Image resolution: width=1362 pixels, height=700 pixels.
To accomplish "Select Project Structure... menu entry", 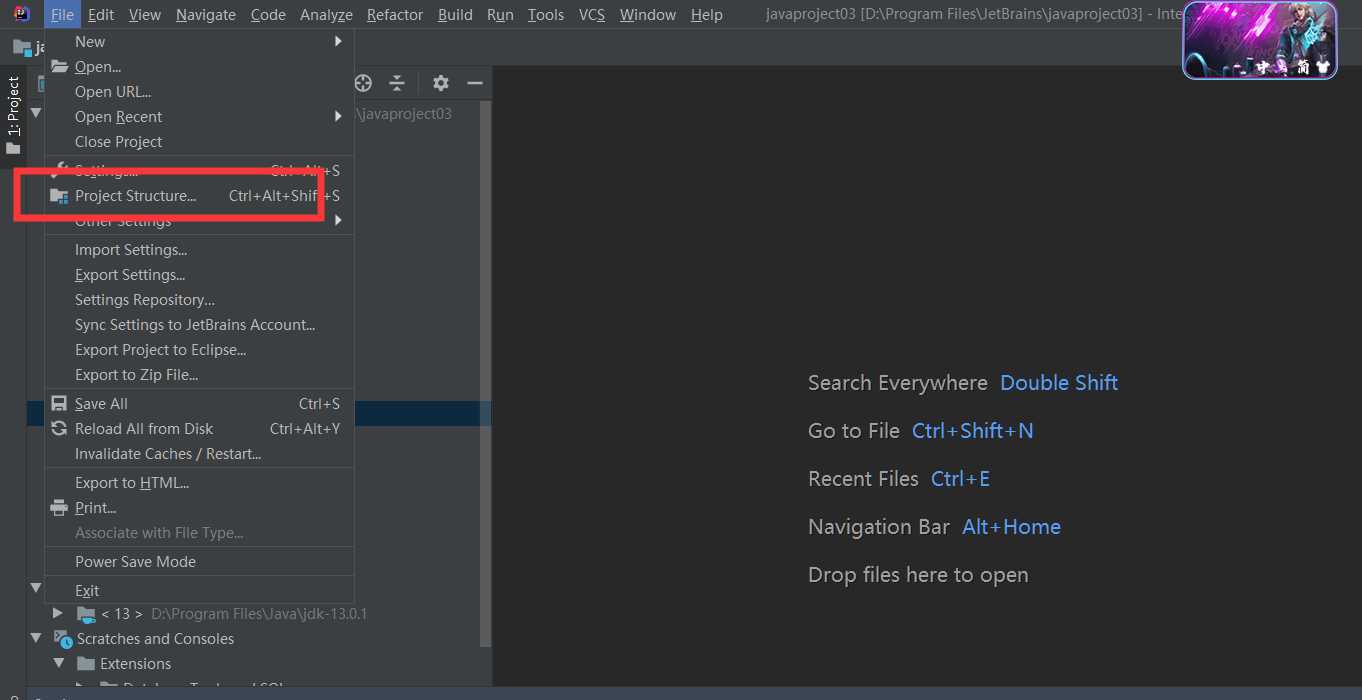I will pyautogui.click(x=200, y=196).
